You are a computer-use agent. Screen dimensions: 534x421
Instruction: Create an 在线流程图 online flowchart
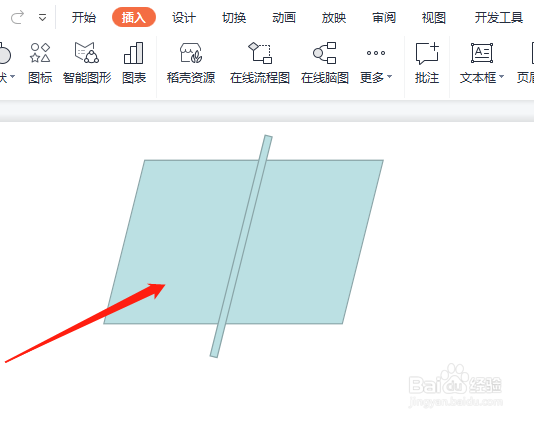pos(260,63)
